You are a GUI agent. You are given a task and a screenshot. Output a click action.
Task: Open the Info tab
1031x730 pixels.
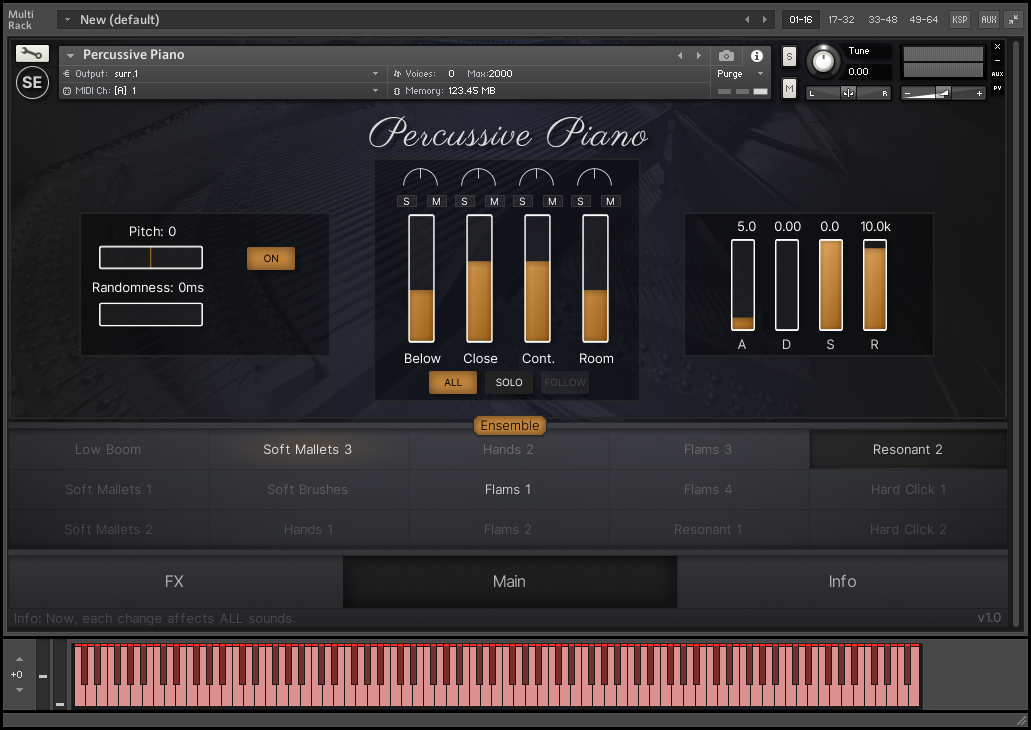pos(842,581)
